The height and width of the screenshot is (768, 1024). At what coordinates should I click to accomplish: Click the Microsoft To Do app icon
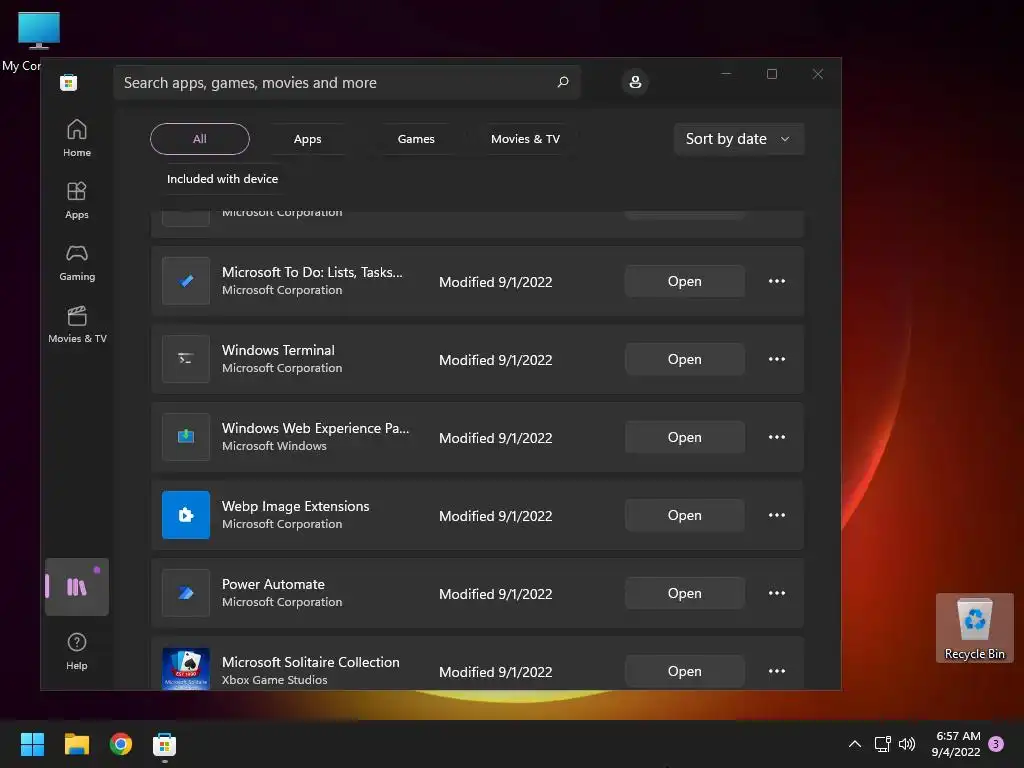pyautogui.click(x=186, y=281)
